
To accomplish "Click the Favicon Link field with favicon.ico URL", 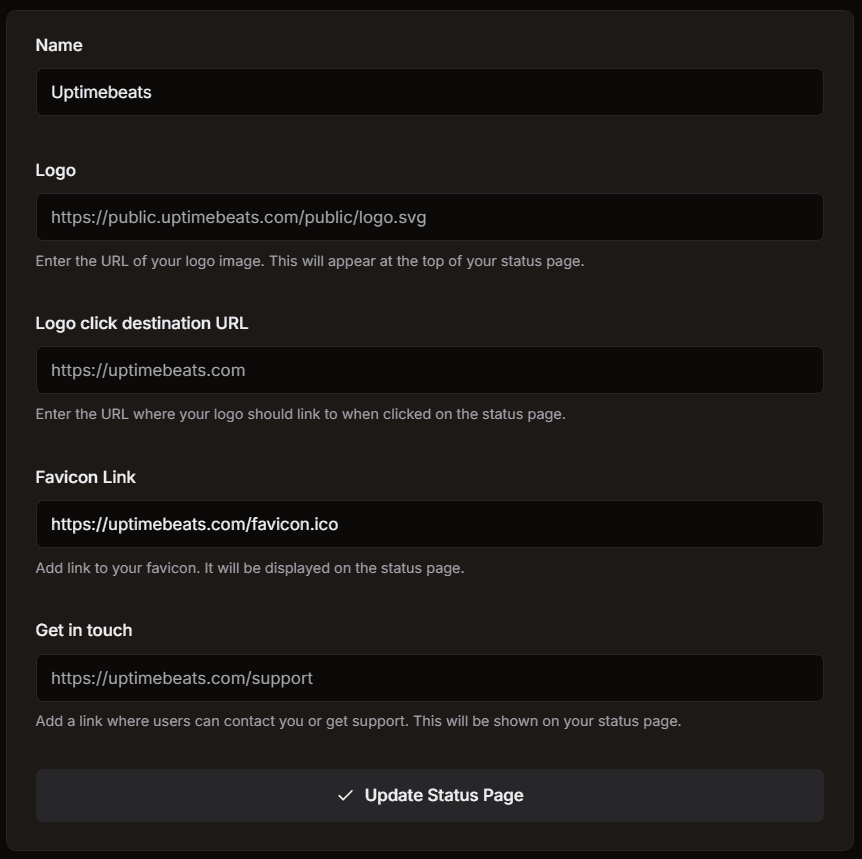I will click(x=430, y=524).
